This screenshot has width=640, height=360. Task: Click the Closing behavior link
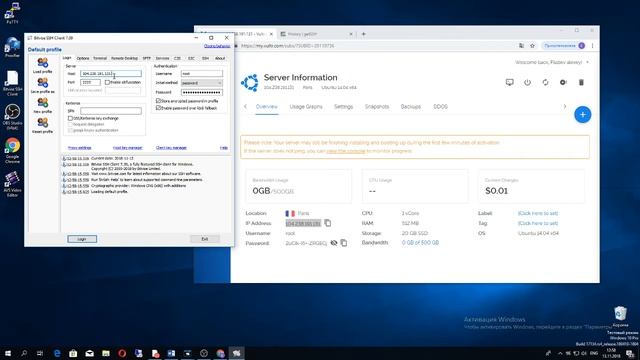click(217, 46)
